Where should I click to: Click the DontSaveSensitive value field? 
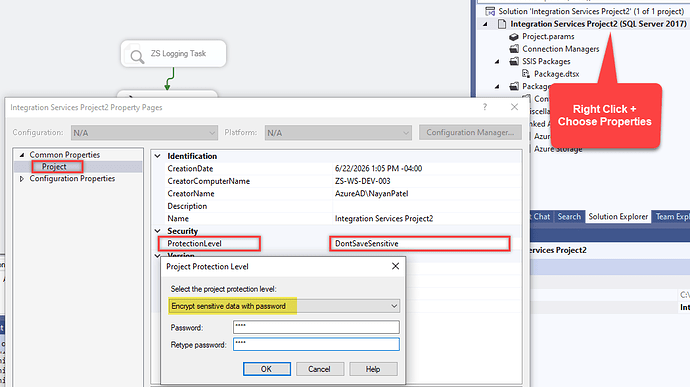pyautogui.click(x=419, y=243)
